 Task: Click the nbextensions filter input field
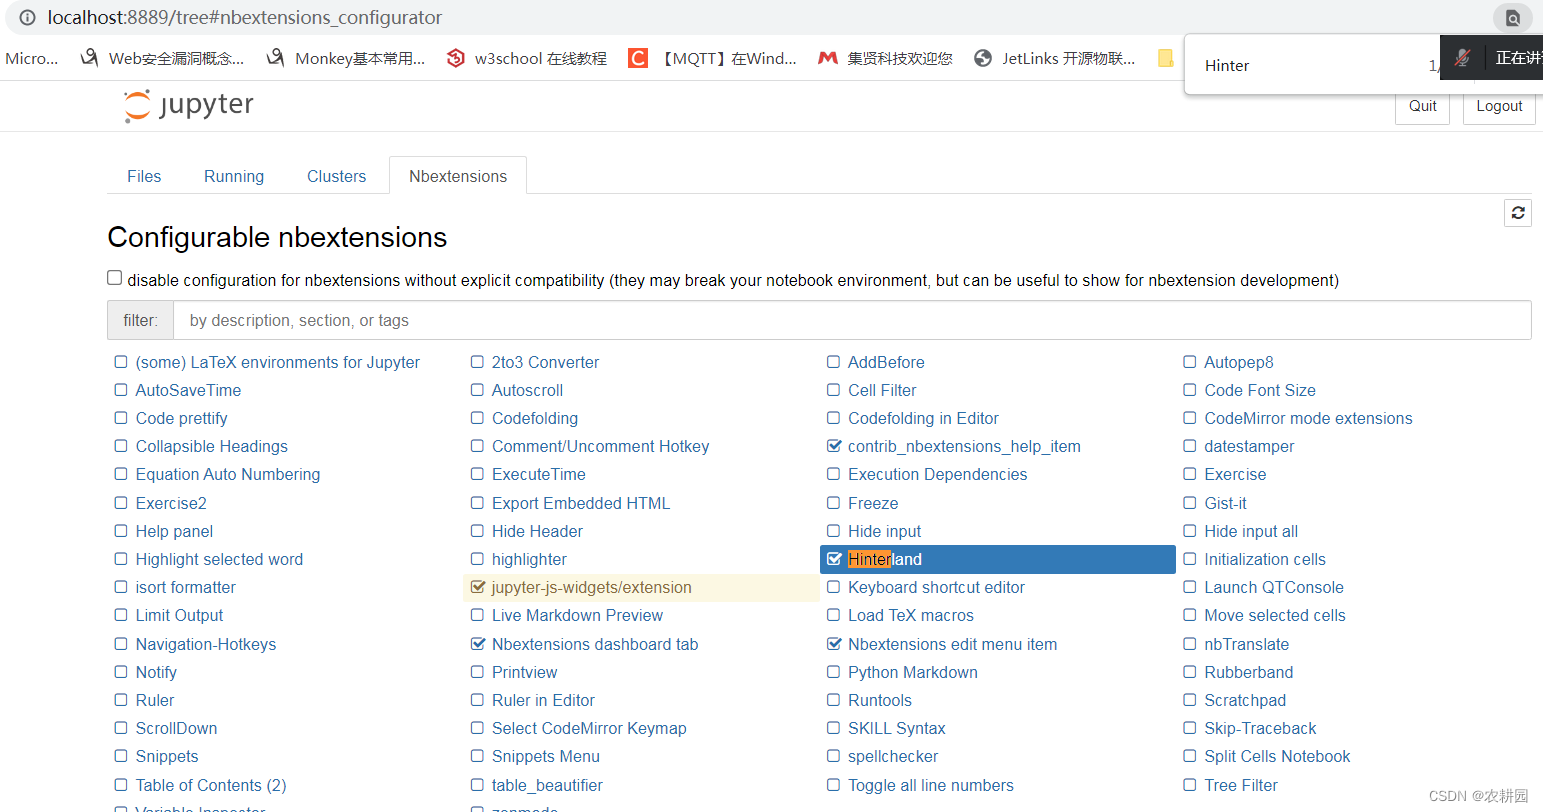[x=852, y=320]
